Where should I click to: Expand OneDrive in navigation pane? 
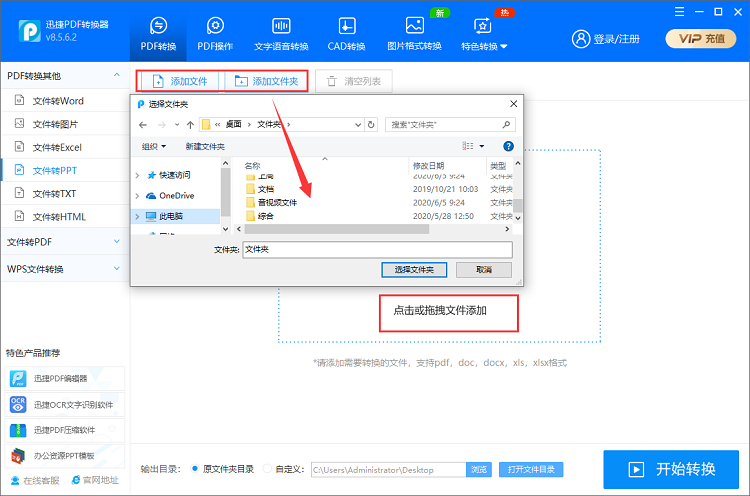click(137, 196)
